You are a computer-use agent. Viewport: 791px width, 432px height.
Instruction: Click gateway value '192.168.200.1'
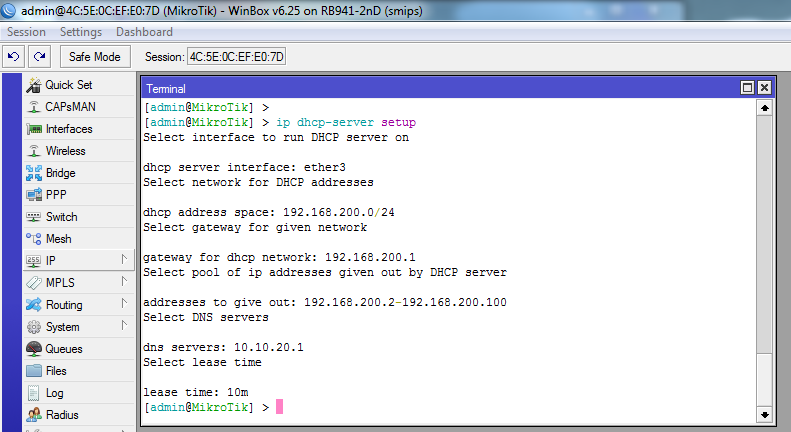click(x=370, y=257)
